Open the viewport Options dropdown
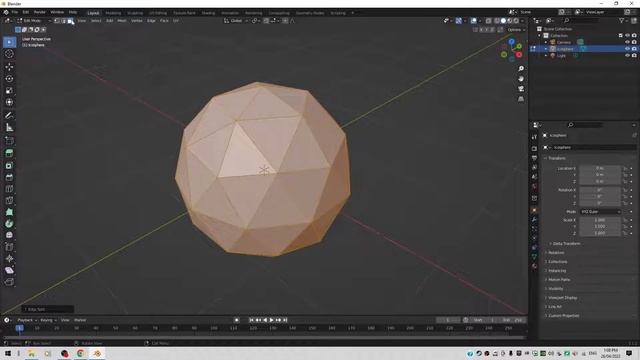 coord(515,30)
